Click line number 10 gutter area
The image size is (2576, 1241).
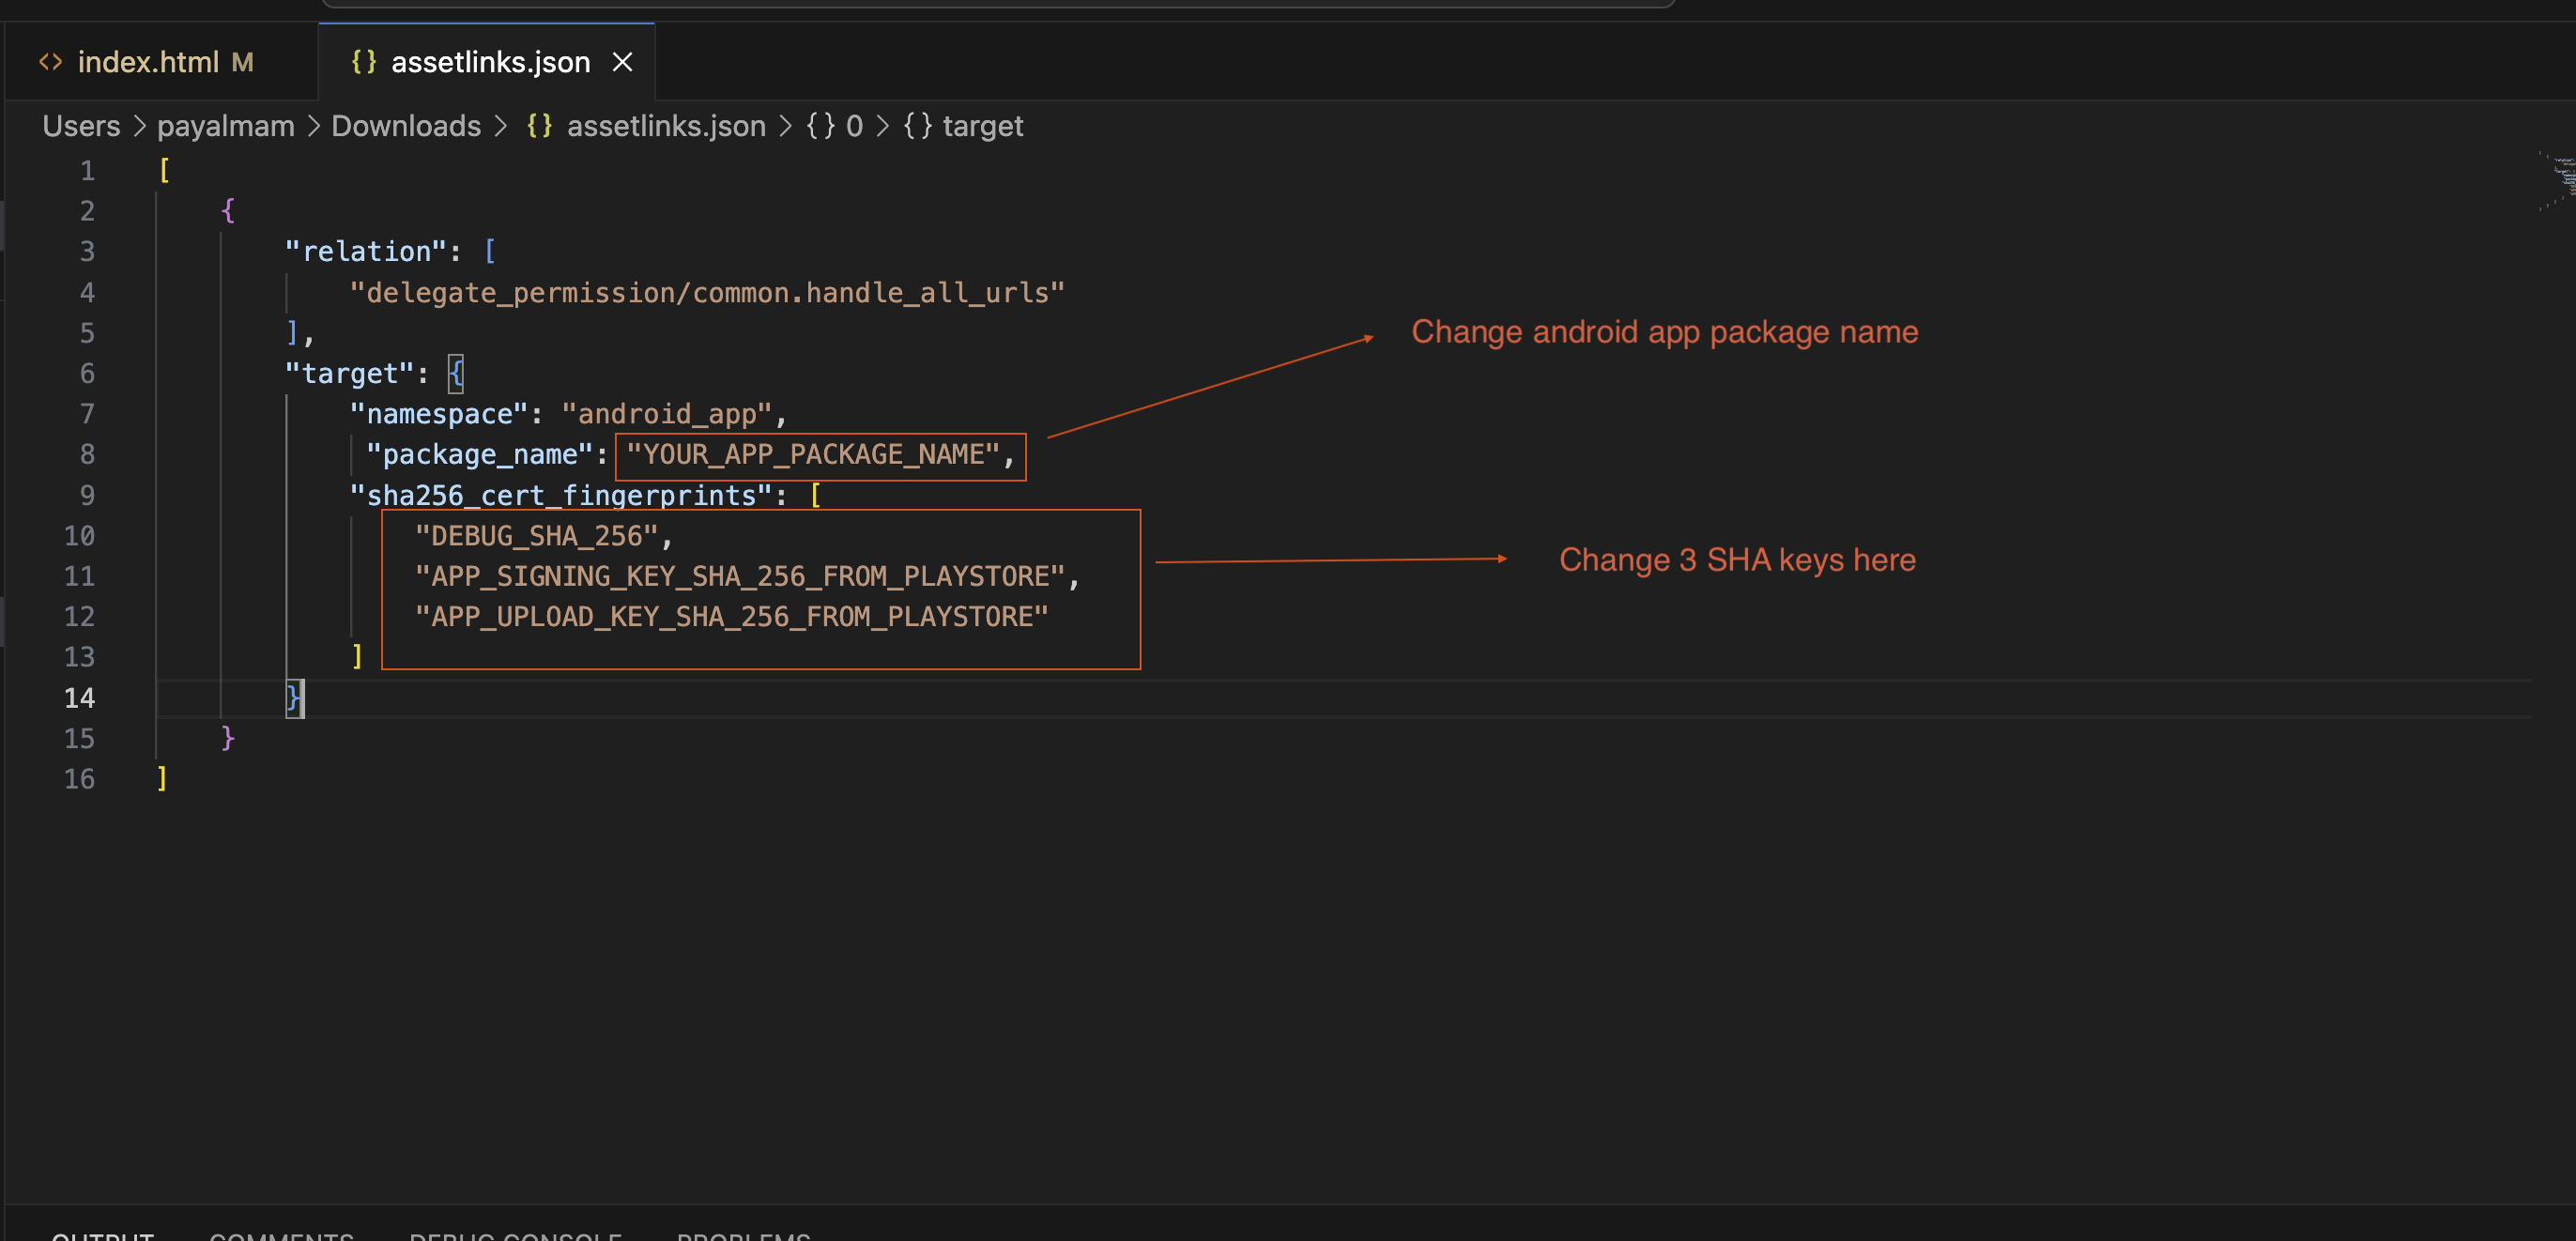[x=77, y=536]
